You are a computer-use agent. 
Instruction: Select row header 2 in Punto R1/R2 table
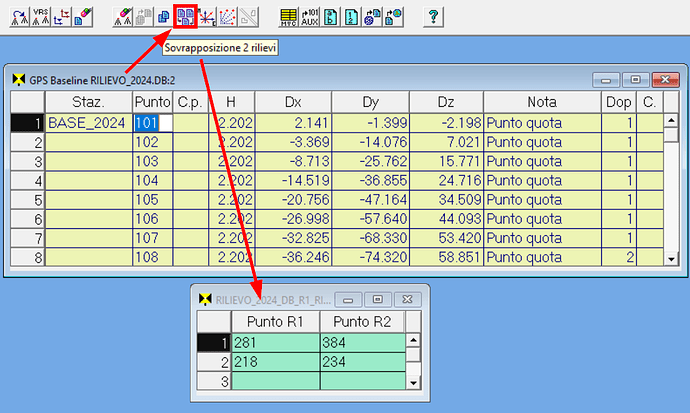pos(214,362)
